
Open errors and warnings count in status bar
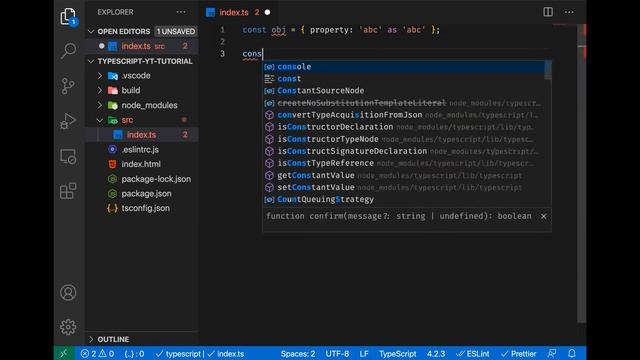[x=97, y=353]
